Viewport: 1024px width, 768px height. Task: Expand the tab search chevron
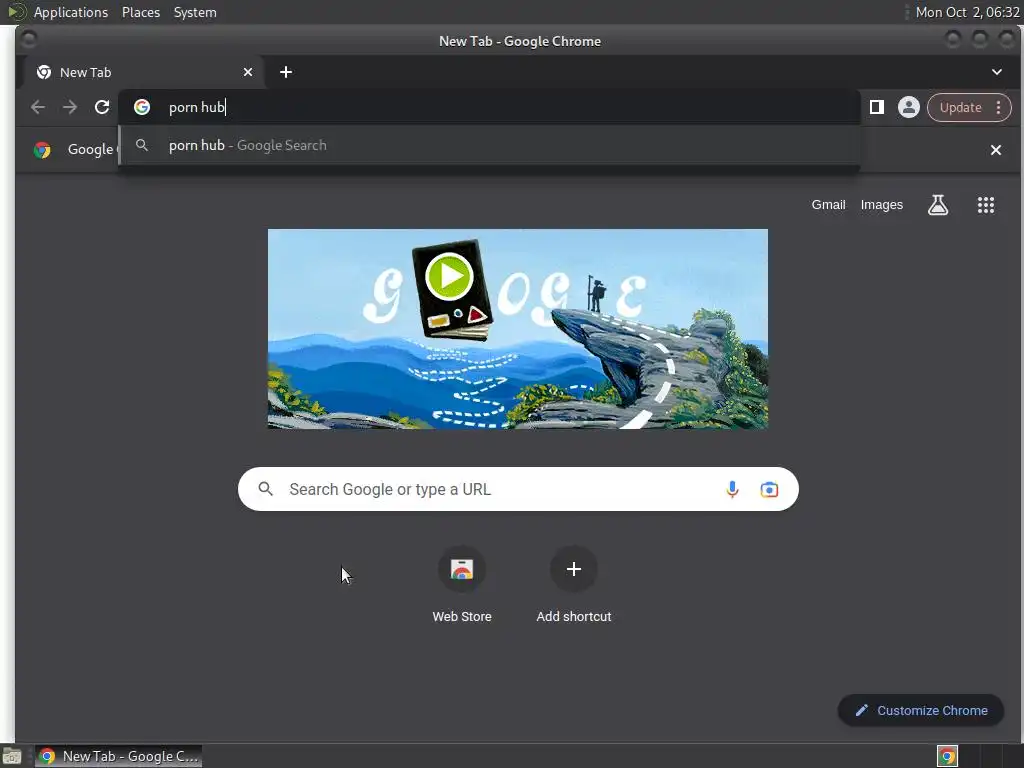pyautogui.click(x=997, y=72)
